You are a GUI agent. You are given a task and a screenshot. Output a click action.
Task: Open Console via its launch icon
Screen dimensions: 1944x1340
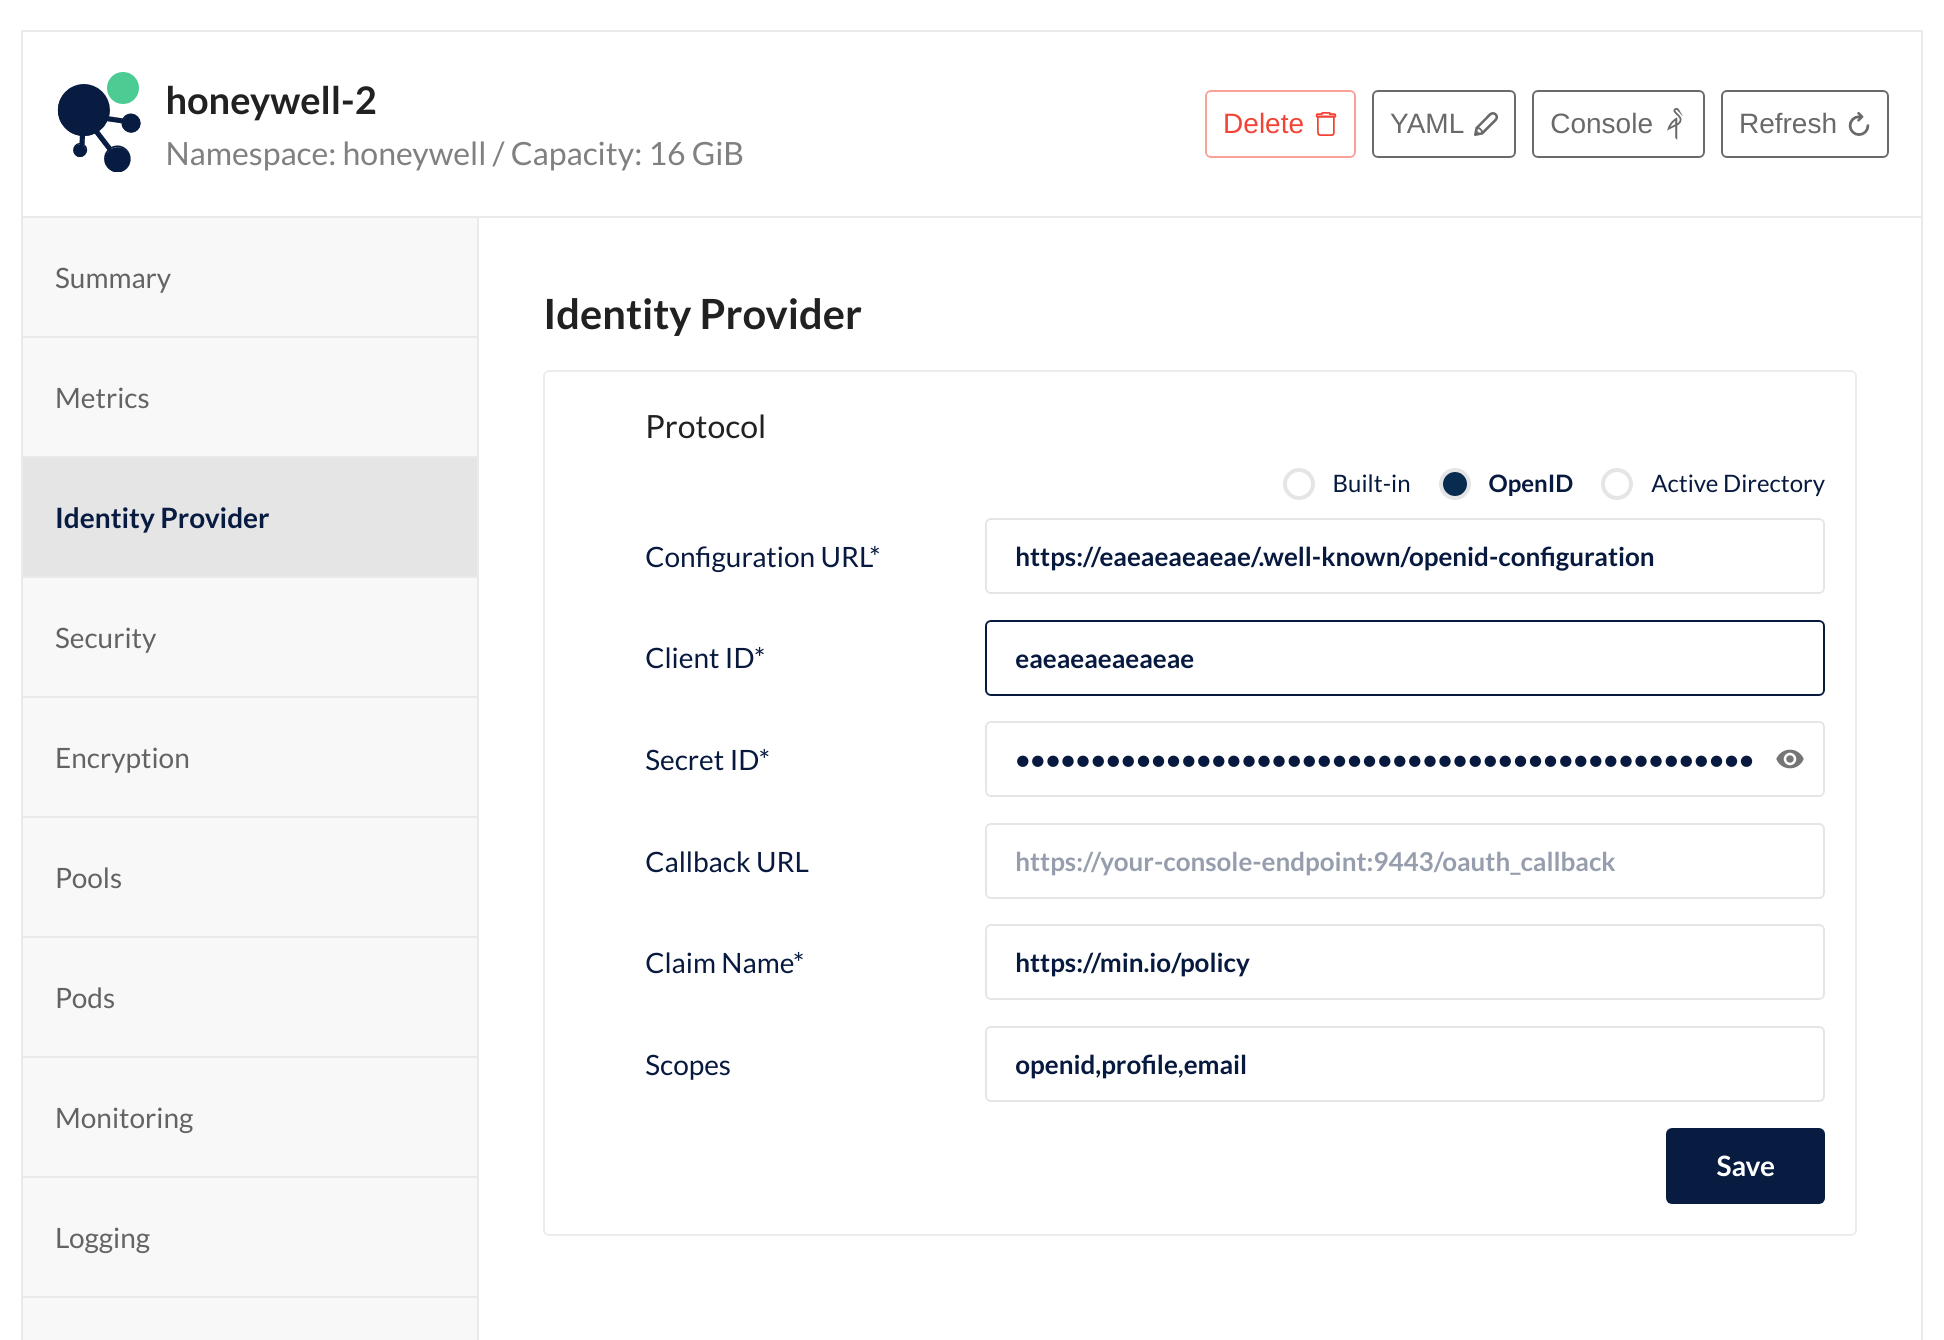[1675, 124]
